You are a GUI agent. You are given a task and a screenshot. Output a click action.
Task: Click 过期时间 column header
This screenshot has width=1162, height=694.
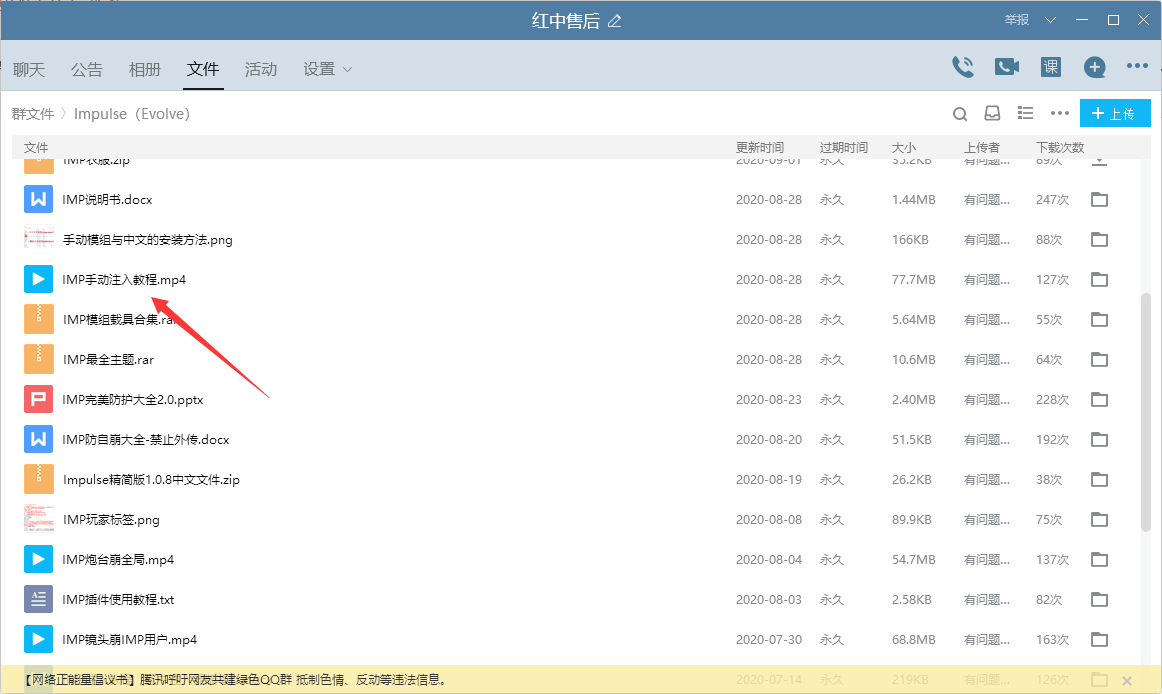843,148
